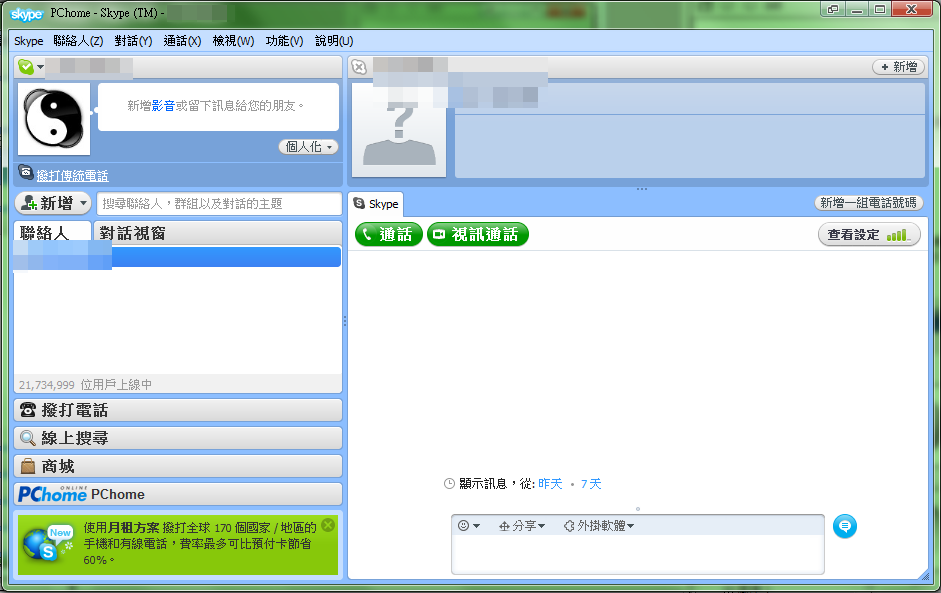Viewport: 941px width, 593px height.
Task: Open the 檢視(W) menu
Action: (x=233, y=41)
